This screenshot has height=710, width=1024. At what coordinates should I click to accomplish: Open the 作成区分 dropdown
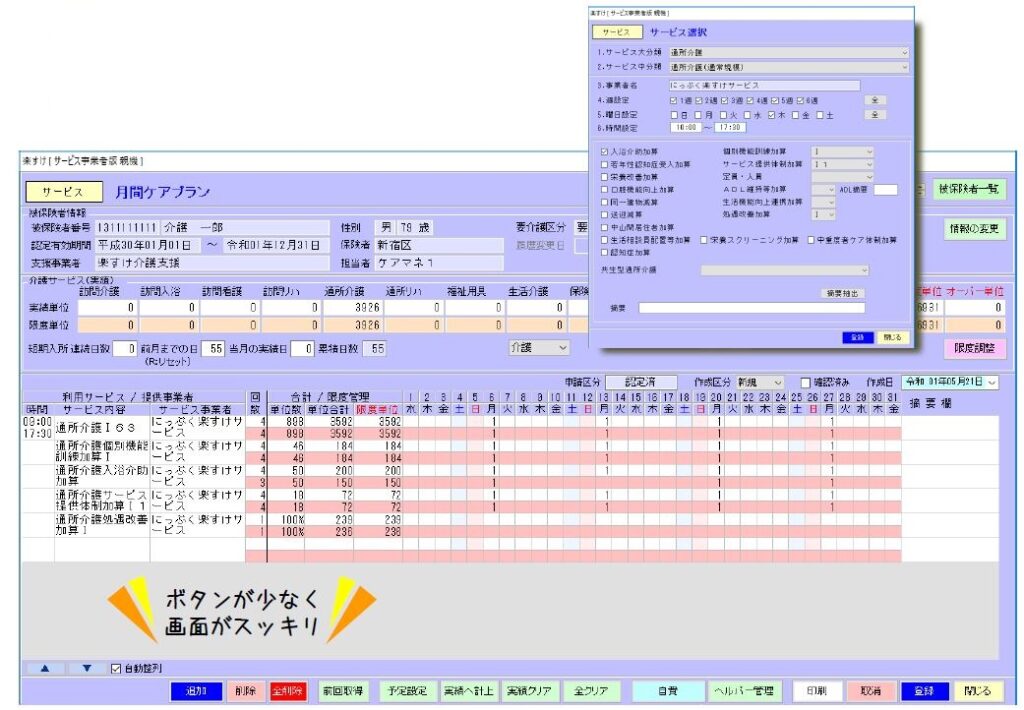click(x=779, y=382)
